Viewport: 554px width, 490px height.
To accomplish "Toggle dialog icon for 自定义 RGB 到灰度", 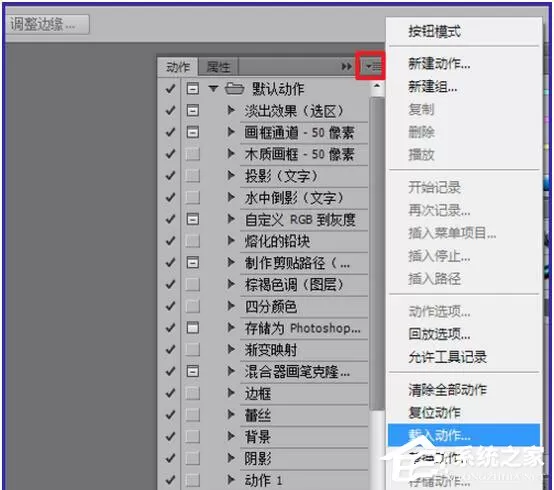I will [193, 219].
